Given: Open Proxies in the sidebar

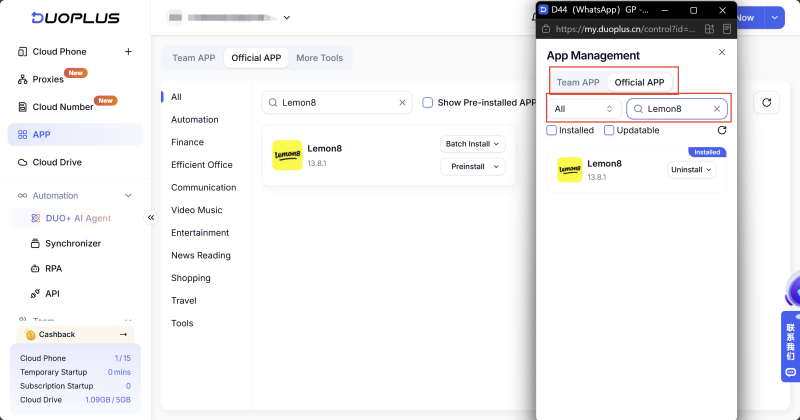Looking at the screenshot, I should click(48, 79).
